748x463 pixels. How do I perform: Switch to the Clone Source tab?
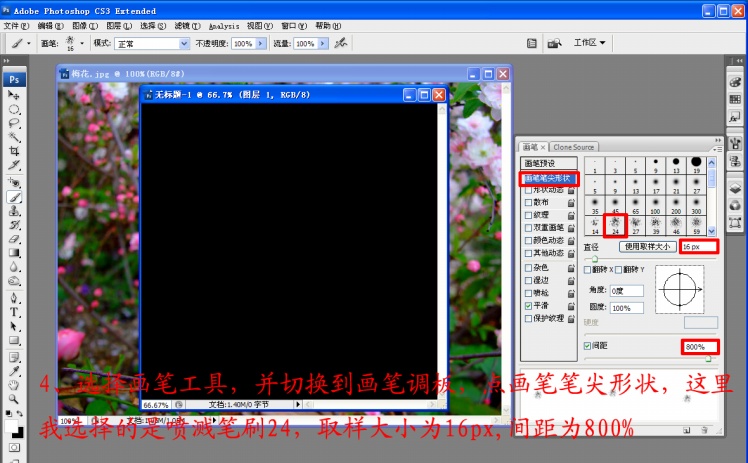pyautogui.click(x=574, y=147)
